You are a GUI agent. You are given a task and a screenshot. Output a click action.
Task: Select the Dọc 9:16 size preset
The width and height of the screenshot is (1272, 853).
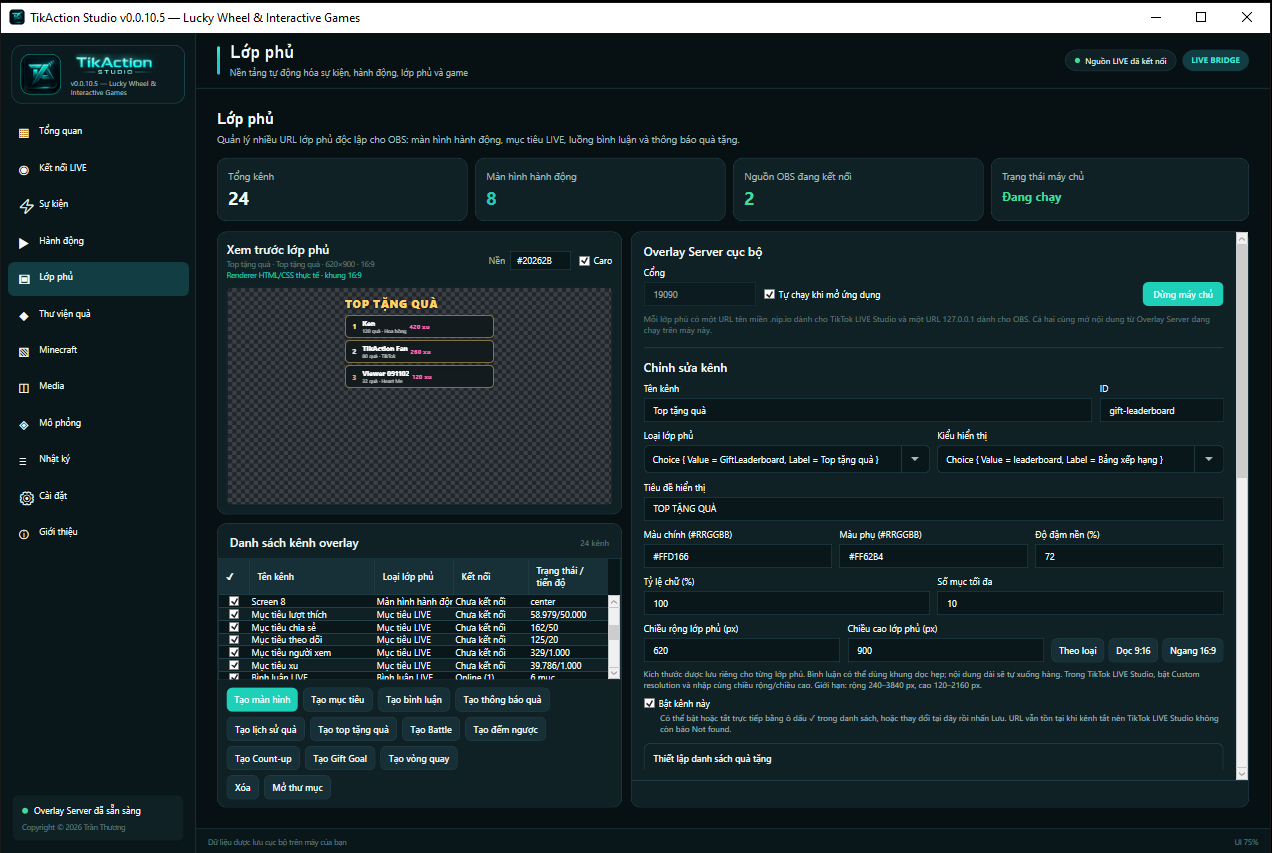1133,651
